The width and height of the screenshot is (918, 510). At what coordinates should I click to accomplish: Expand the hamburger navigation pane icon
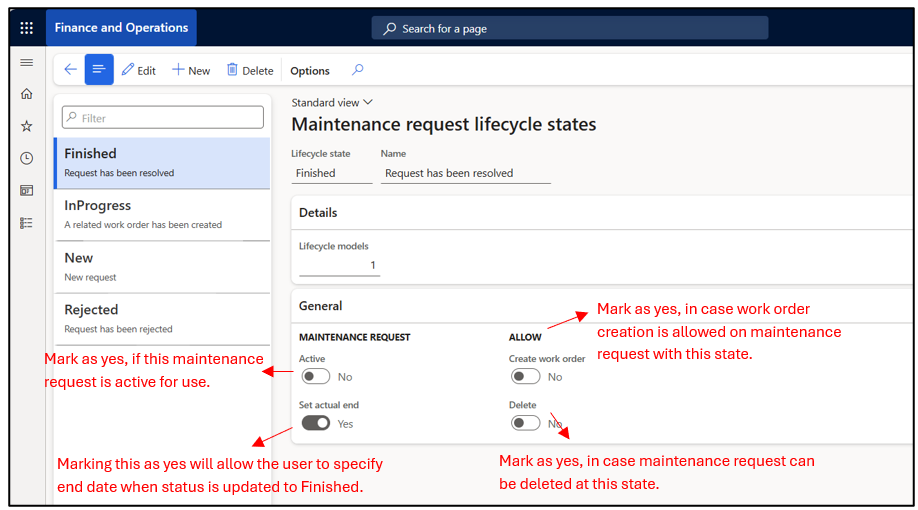(x=26, y=63)
